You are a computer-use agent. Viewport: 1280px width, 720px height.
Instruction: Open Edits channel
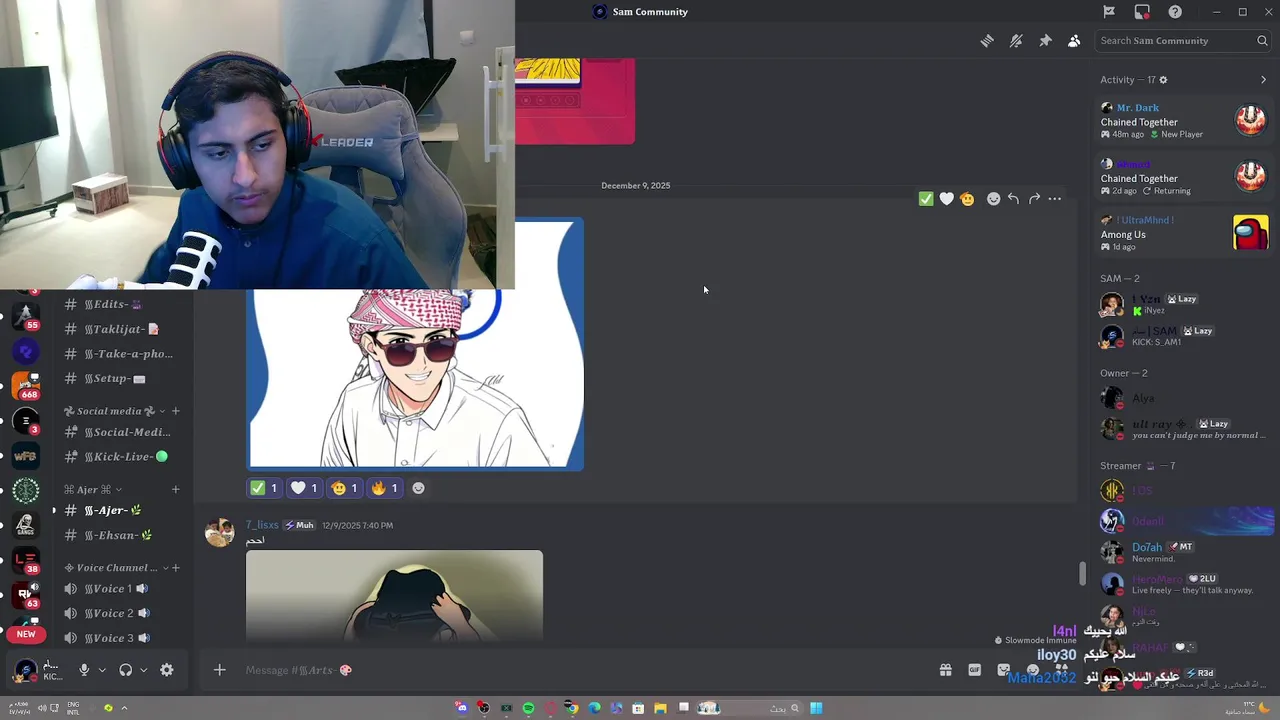pos(118,304)
